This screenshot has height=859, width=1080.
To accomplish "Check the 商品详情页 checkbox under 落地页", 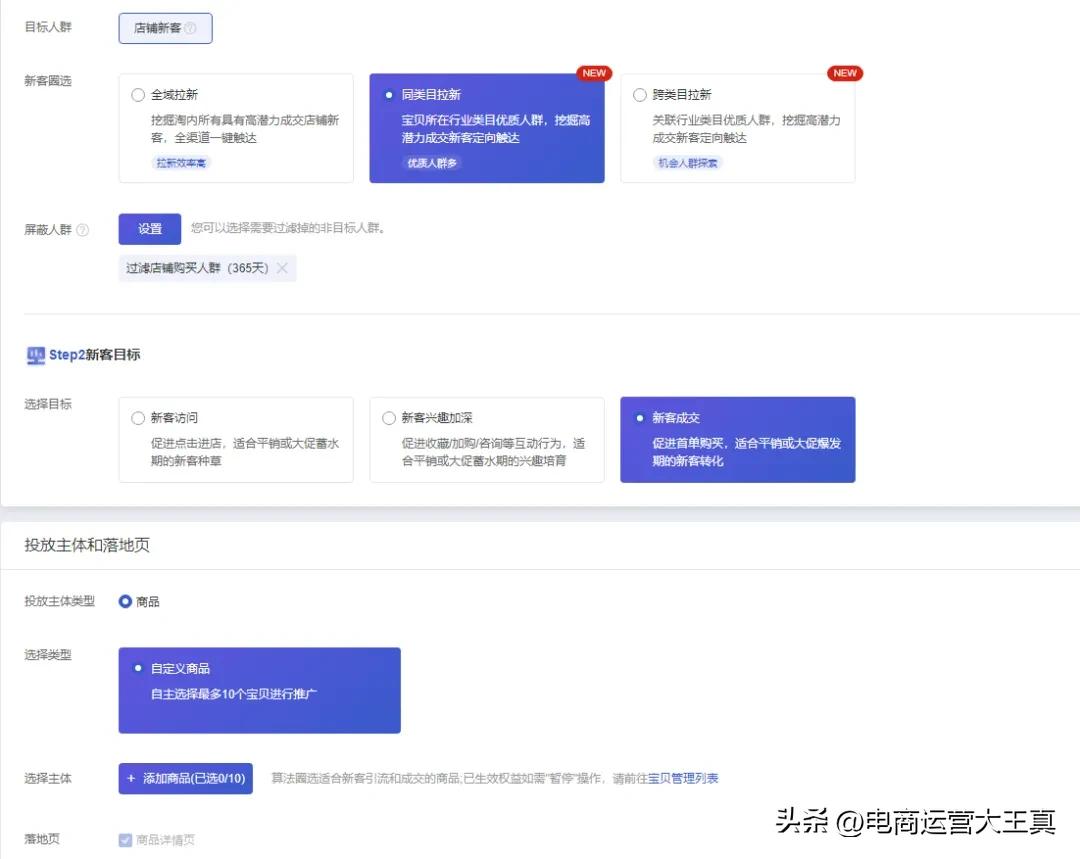I will pos(124,840).
